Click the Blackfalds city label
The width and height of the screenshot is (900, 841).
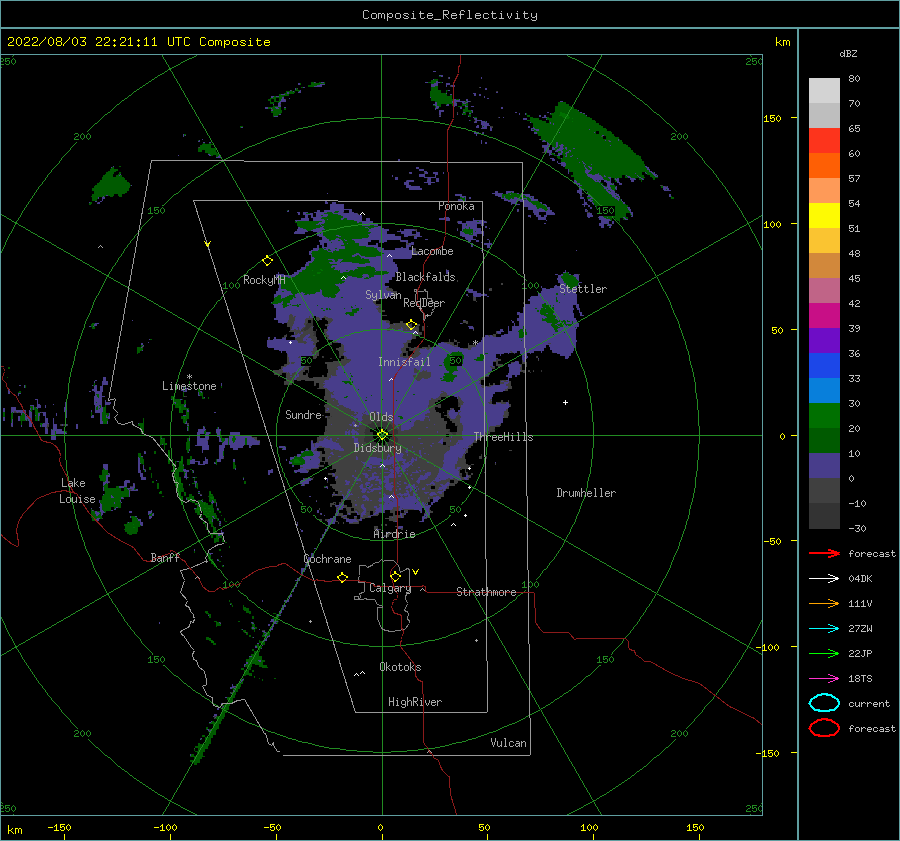[425, 277]
